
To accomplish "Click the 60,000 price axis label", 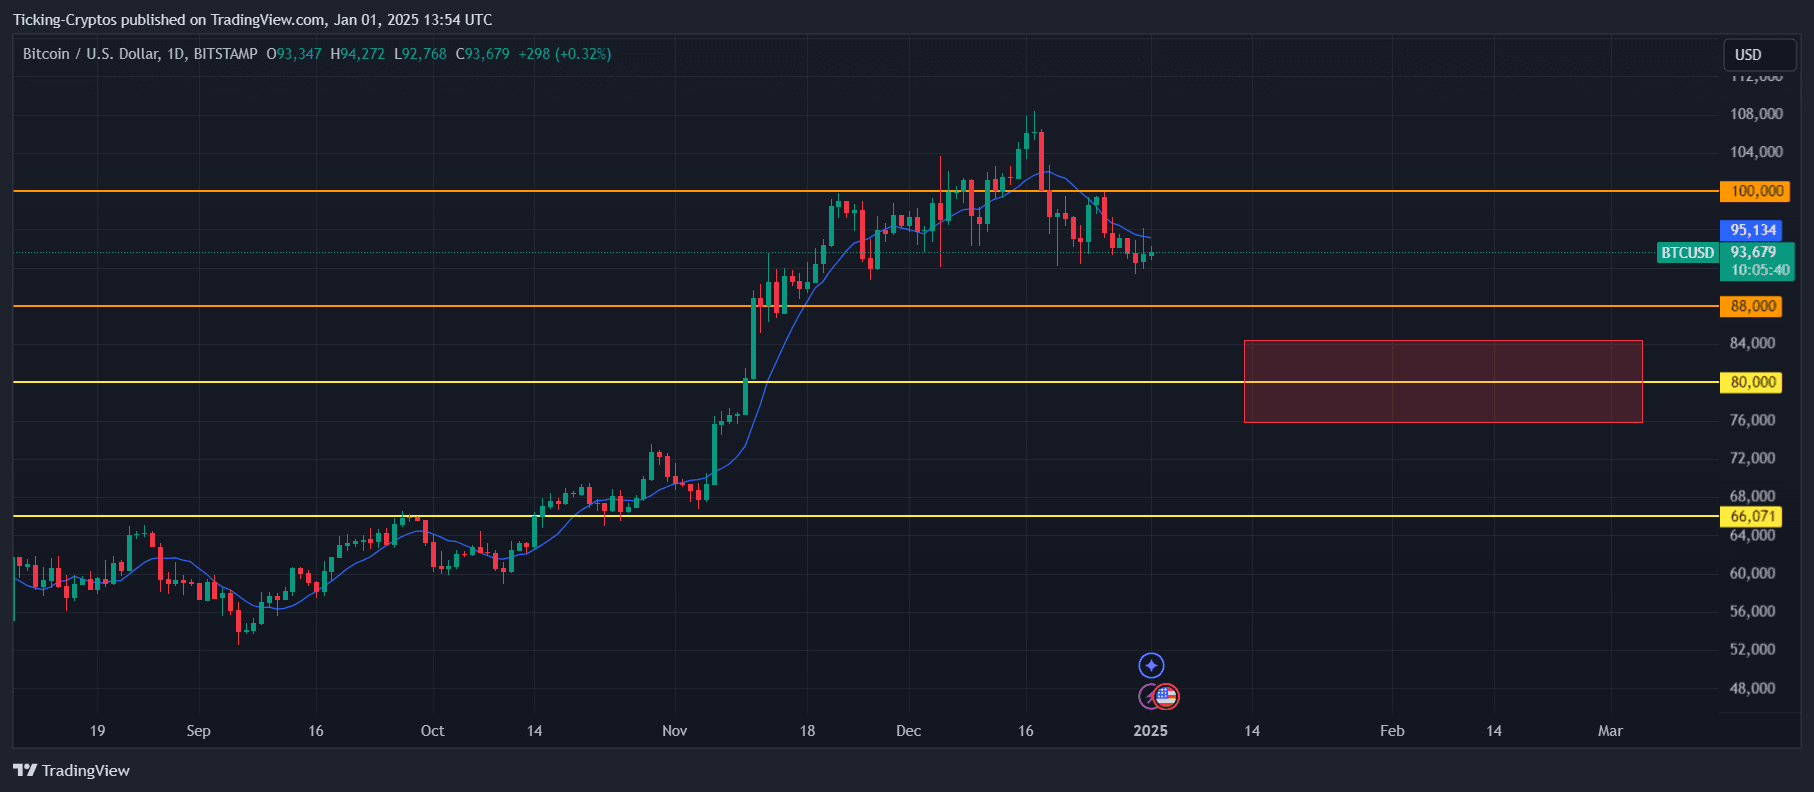I will point(1753,573).
